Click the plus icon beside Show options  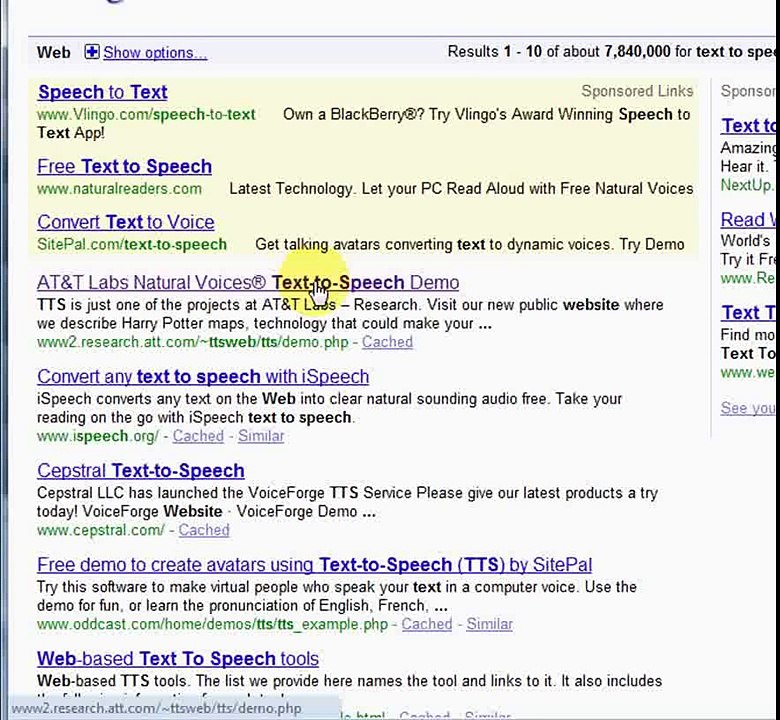pos(92,52)
